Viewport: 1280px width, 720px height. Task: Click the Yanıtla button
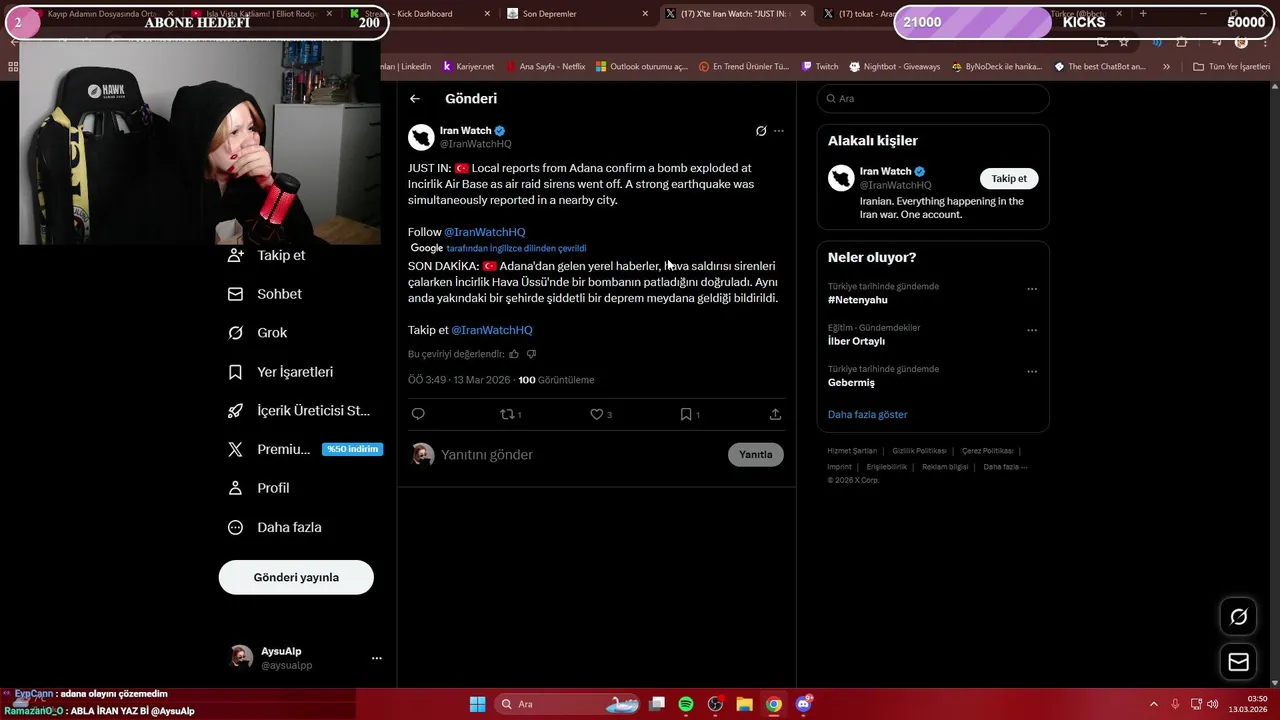pos(755,454)
